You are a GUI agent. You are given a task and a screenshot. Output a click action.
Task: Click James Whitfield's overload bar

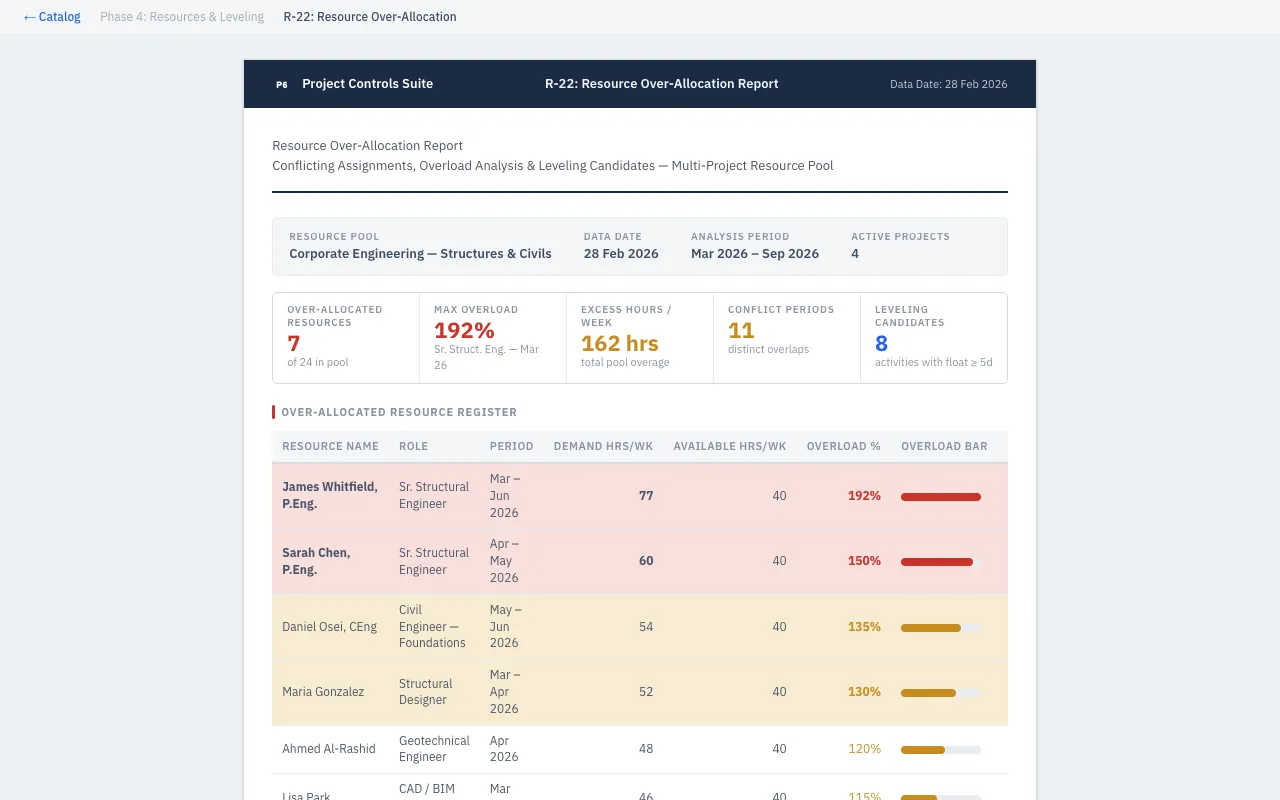point(940,496)
